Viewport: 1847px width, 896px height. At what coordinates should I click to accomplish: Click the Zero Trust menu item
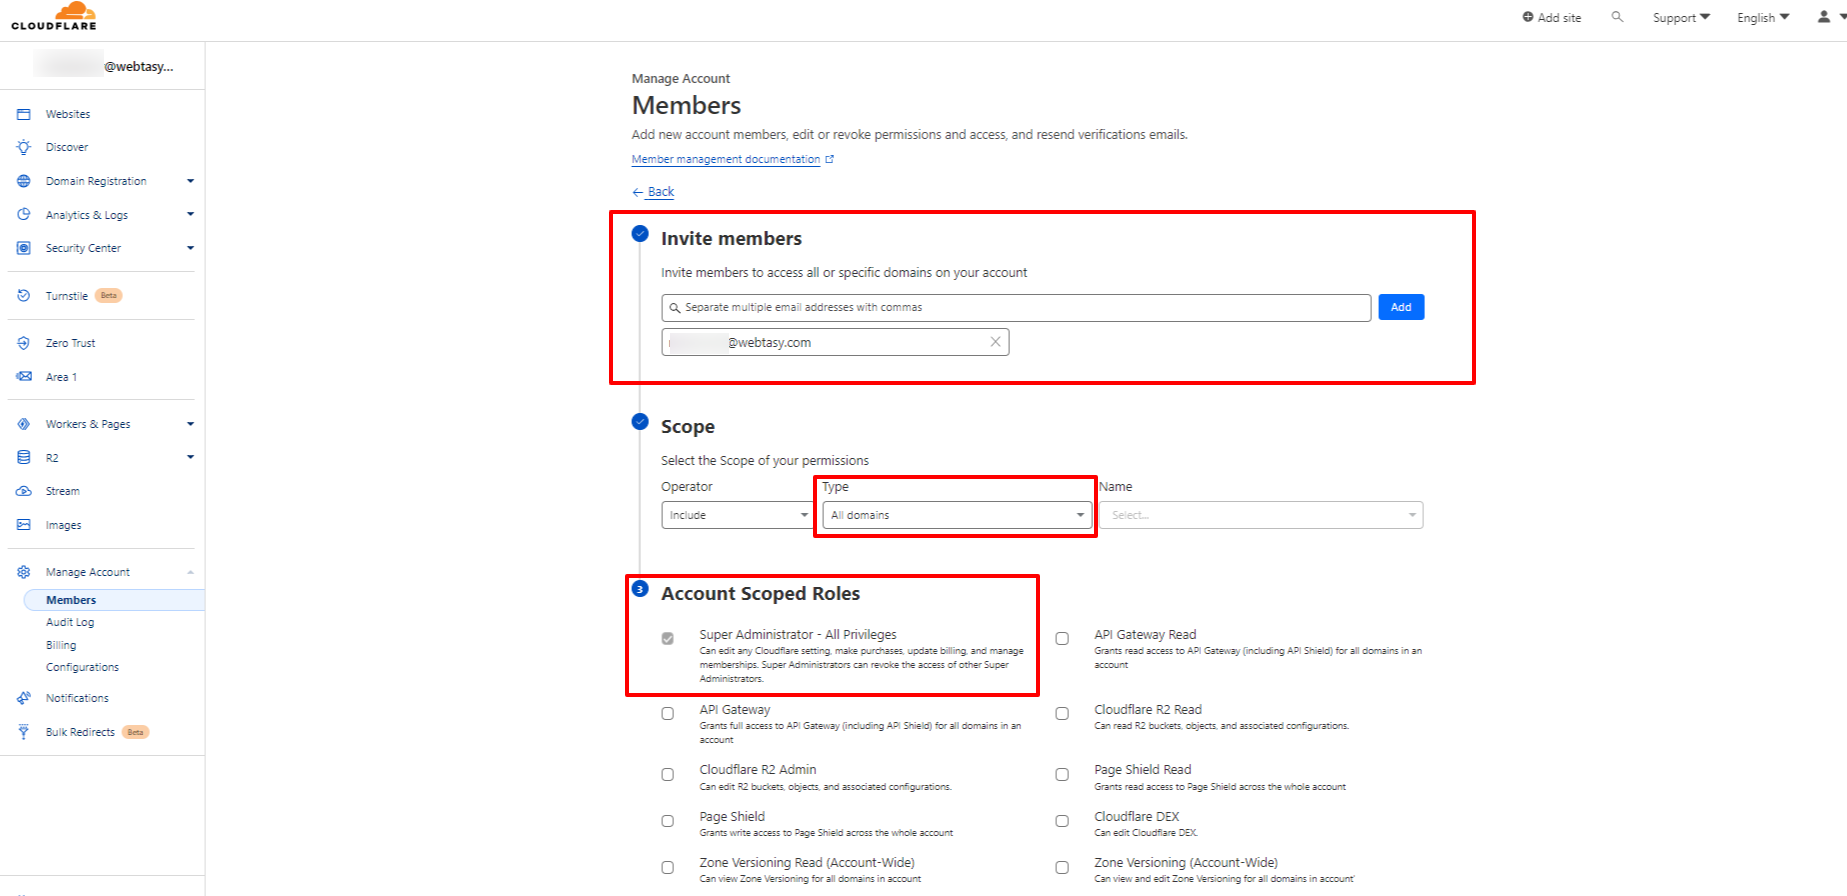click(x=70, y=343)
